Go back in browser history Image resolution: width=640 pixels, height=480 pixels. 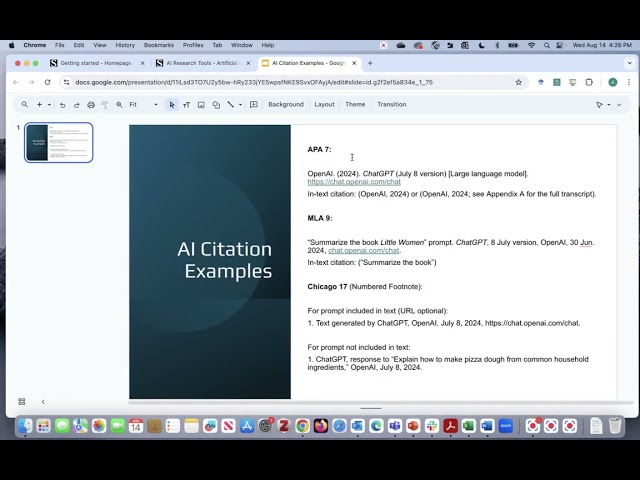pos(16,82)
